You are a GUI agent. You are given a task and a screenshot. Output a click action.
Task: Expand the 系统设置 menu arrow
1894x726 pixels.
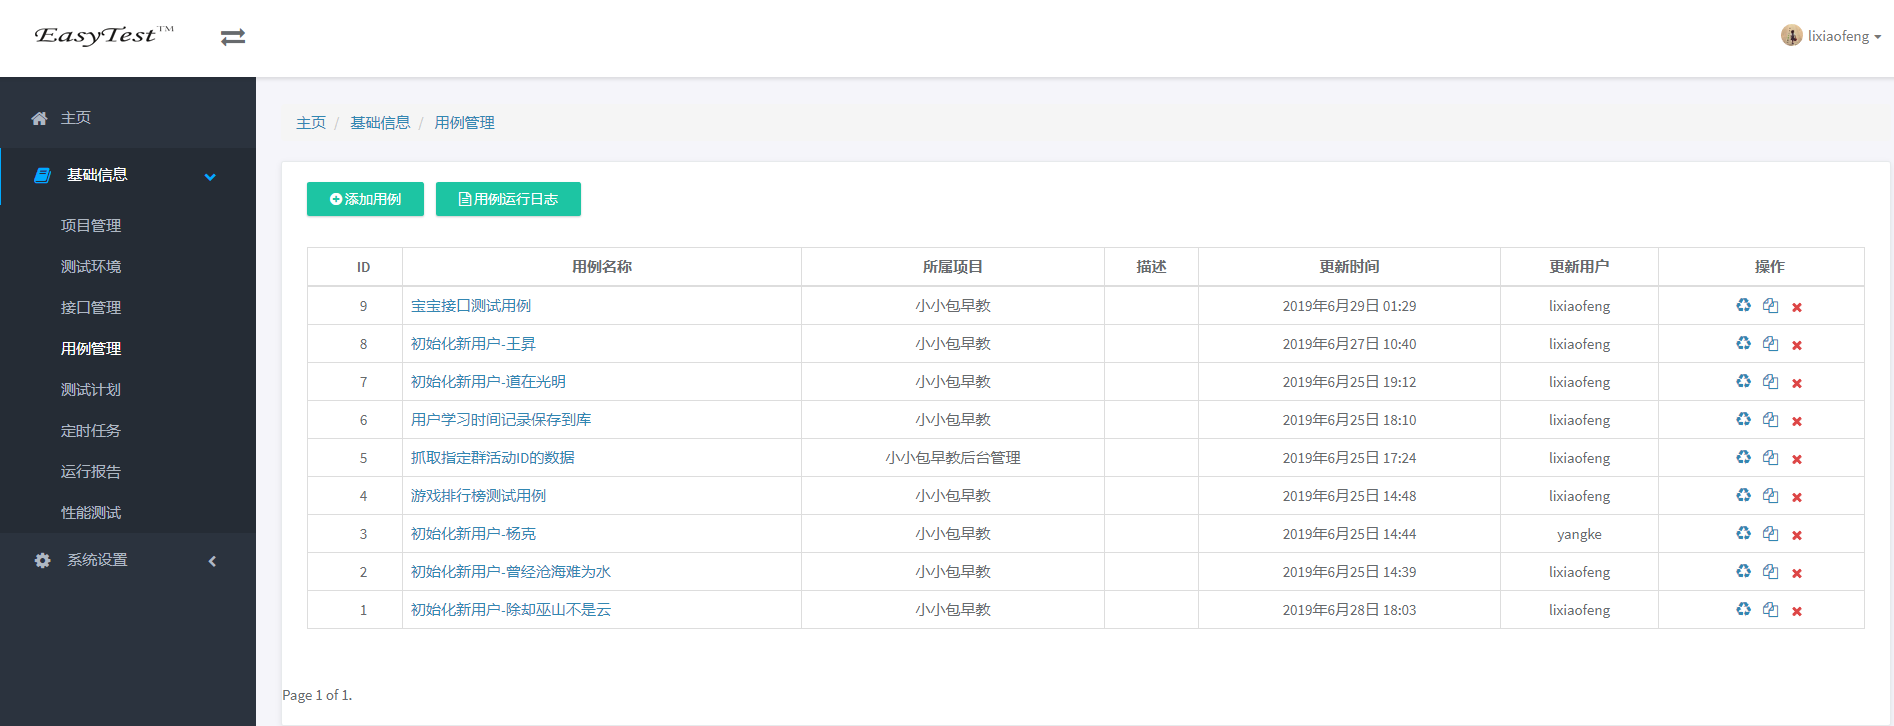point(212,561)
